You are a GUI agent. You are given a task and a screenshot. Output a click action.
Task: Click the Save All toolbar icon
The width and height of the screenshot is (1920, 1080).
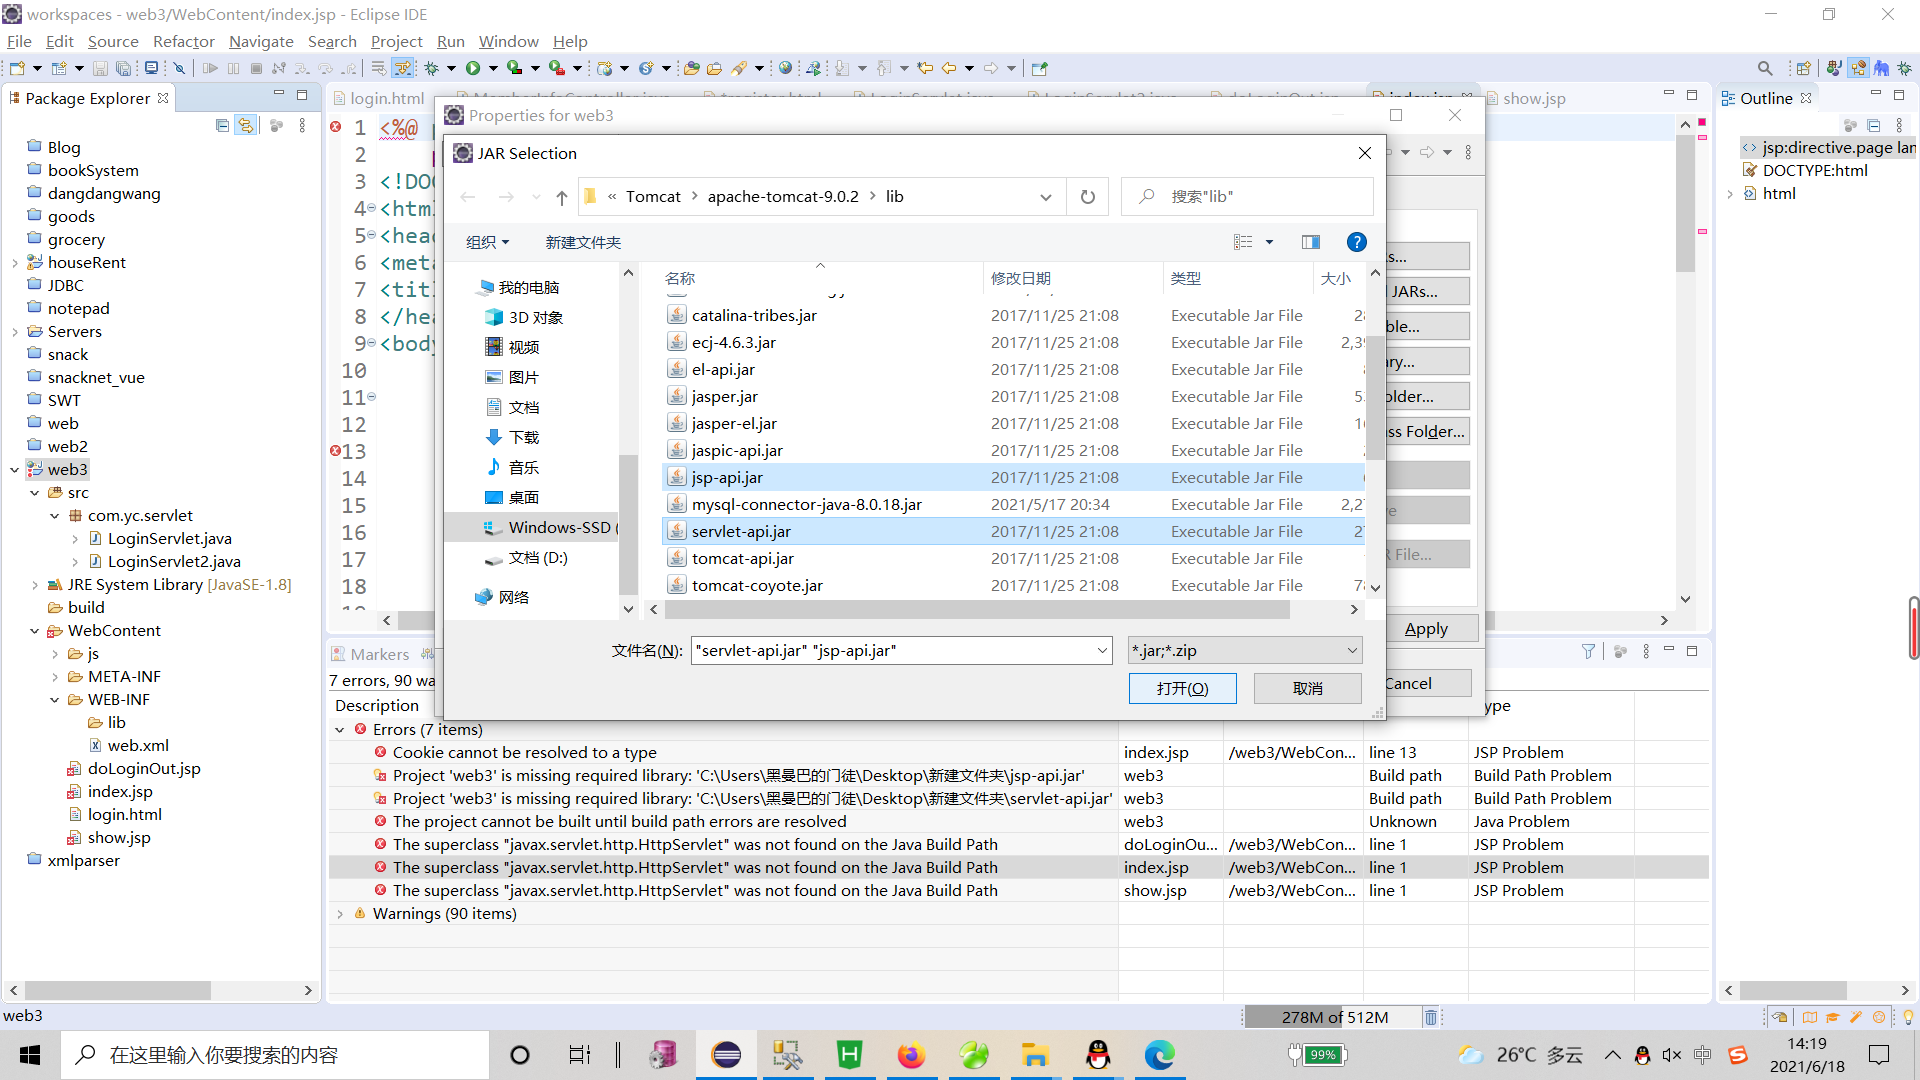tap(123, 68)
